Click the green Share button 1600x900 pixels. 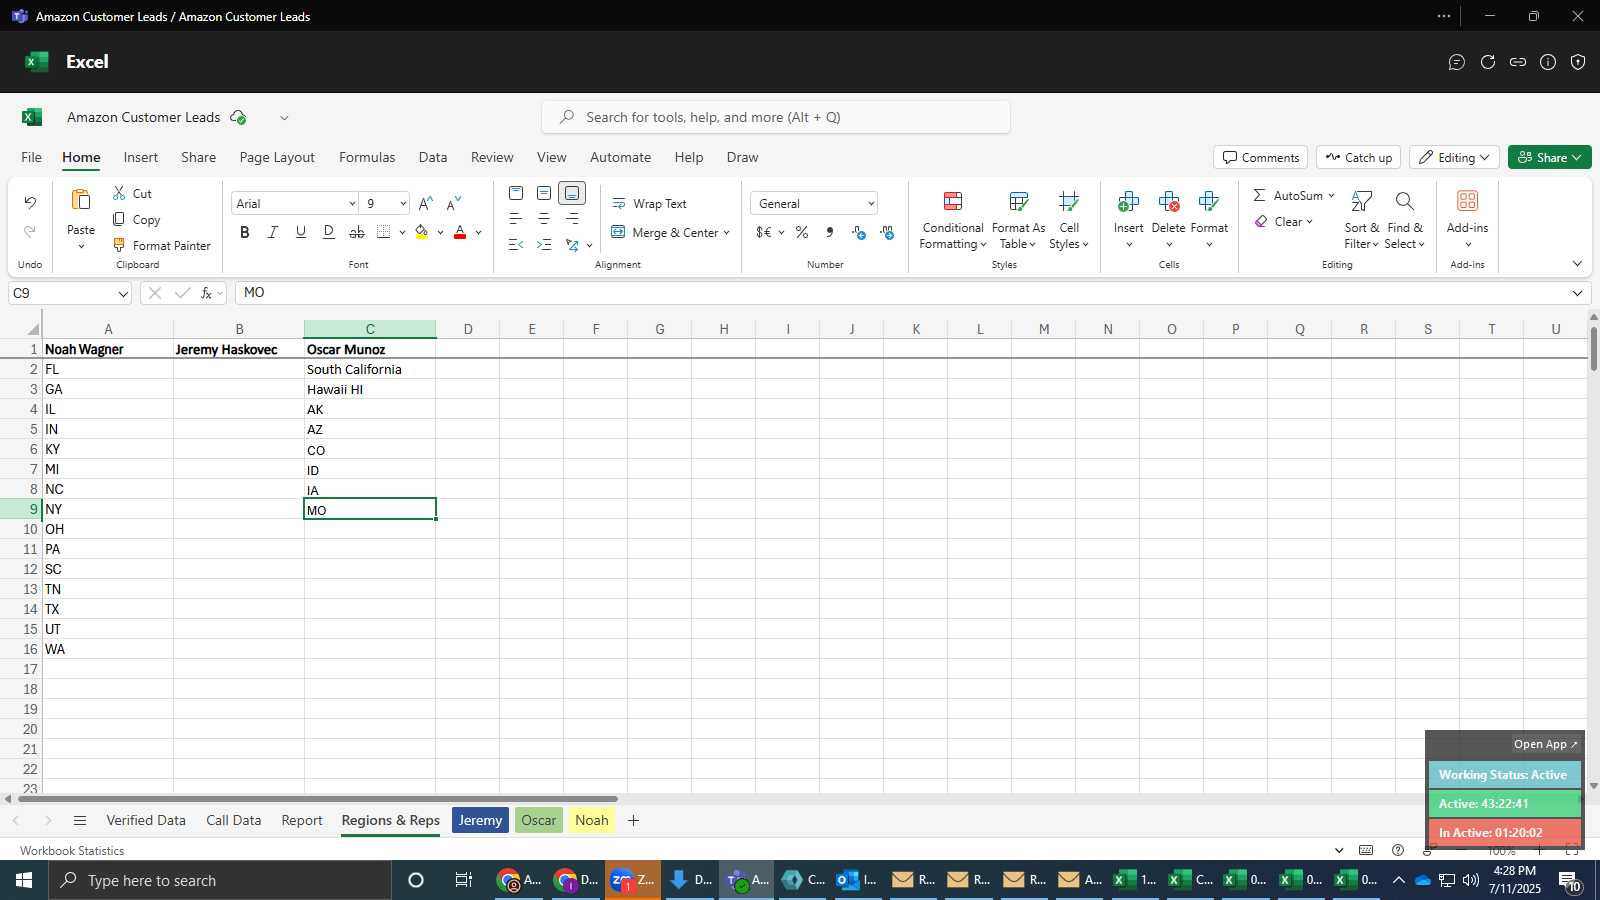click(x=1549, y=157)
